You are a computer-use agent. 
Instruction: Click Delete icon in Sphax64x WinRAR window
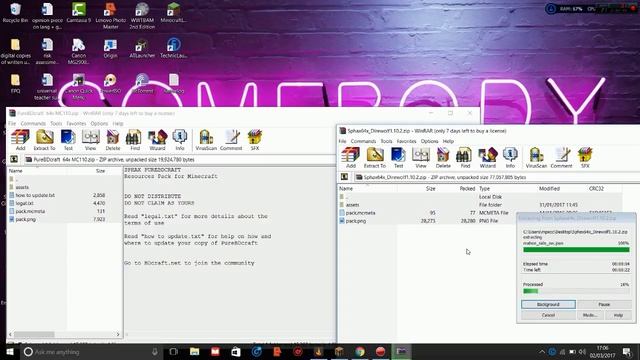443,158
